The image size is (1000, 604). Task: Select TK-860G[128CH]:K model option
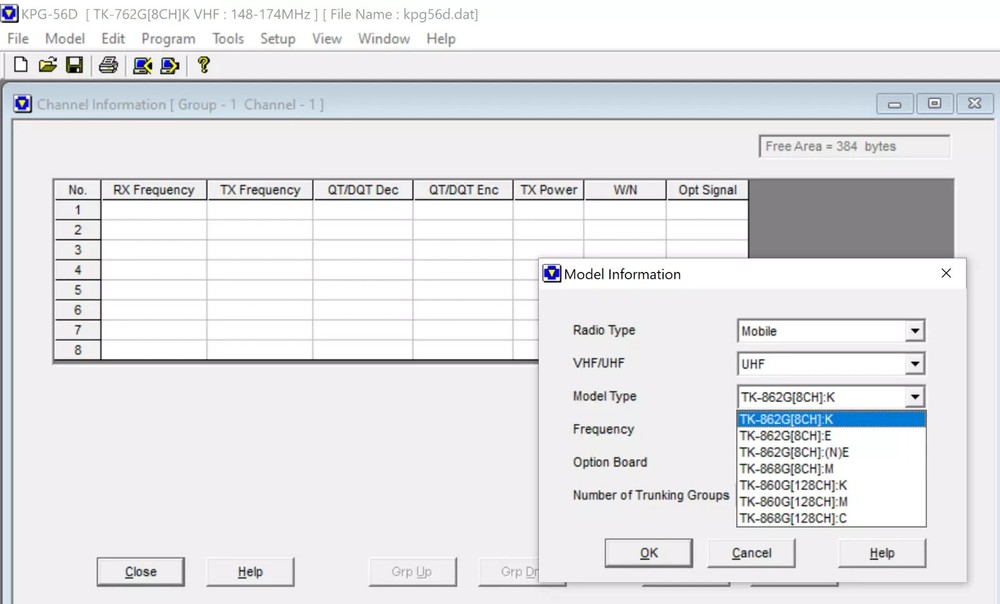pyautogui.click(x=831, y=485)
